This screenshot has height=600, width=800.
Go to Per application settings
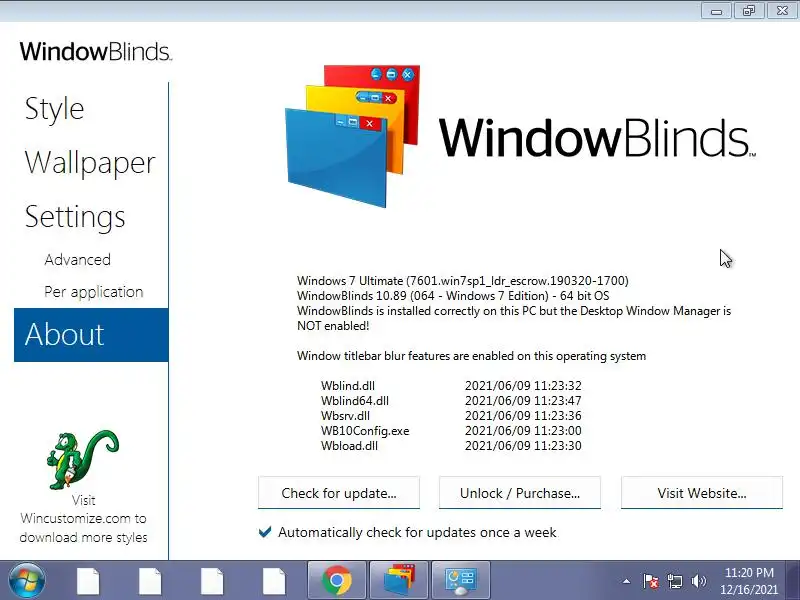pos(94,292)
